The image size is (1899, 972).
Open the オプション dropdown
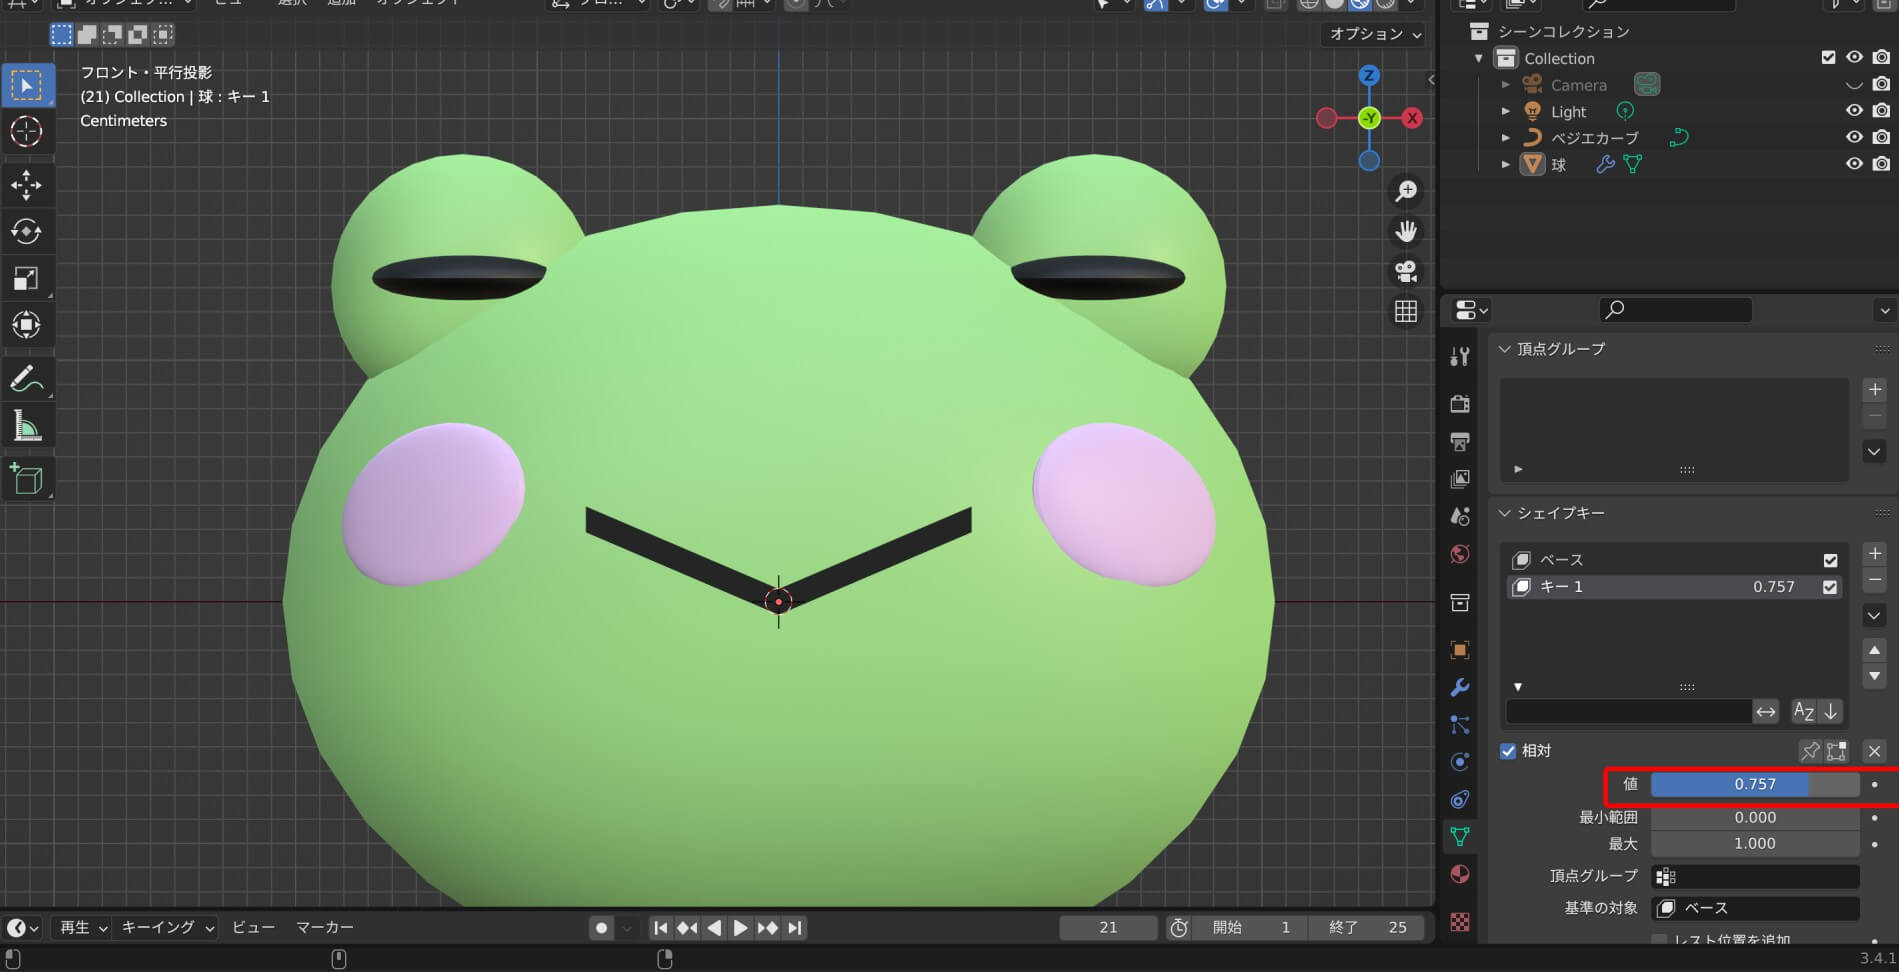coord(1375,34)
